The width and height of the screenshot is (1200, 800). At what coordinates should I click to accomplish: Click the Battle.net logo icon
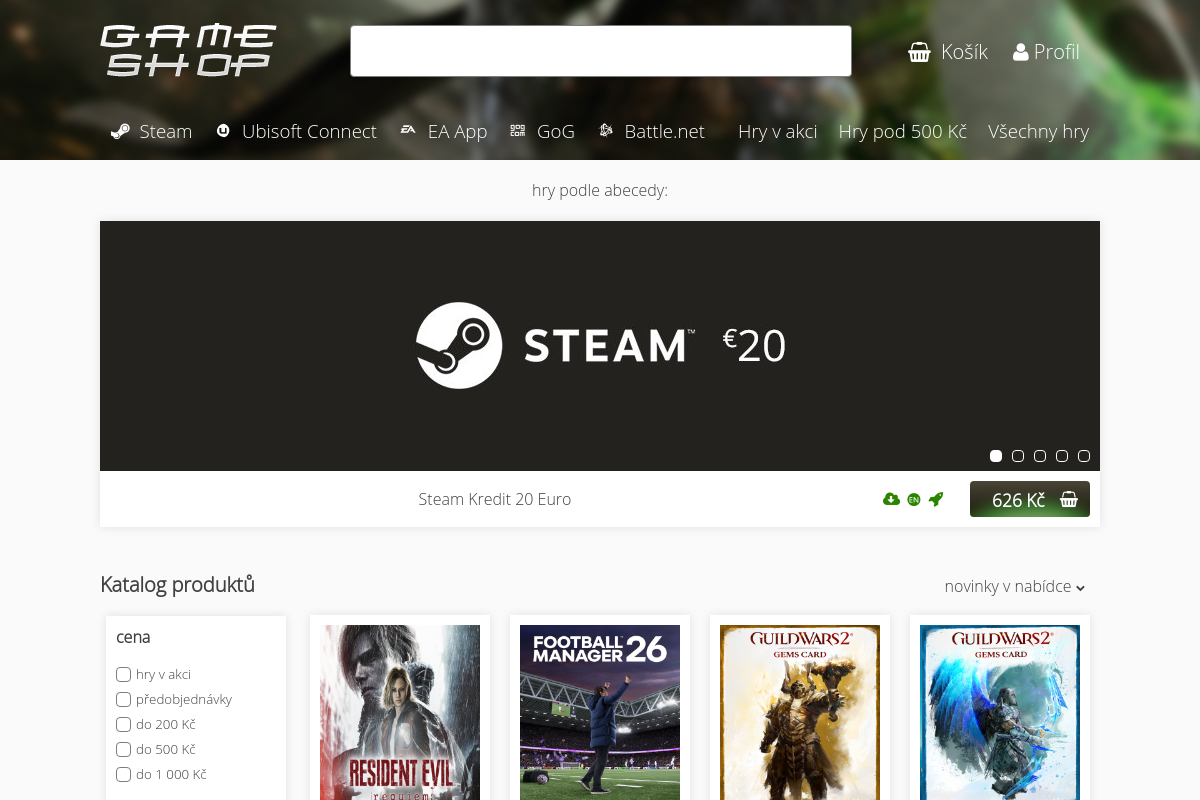(x=605, y=131)
